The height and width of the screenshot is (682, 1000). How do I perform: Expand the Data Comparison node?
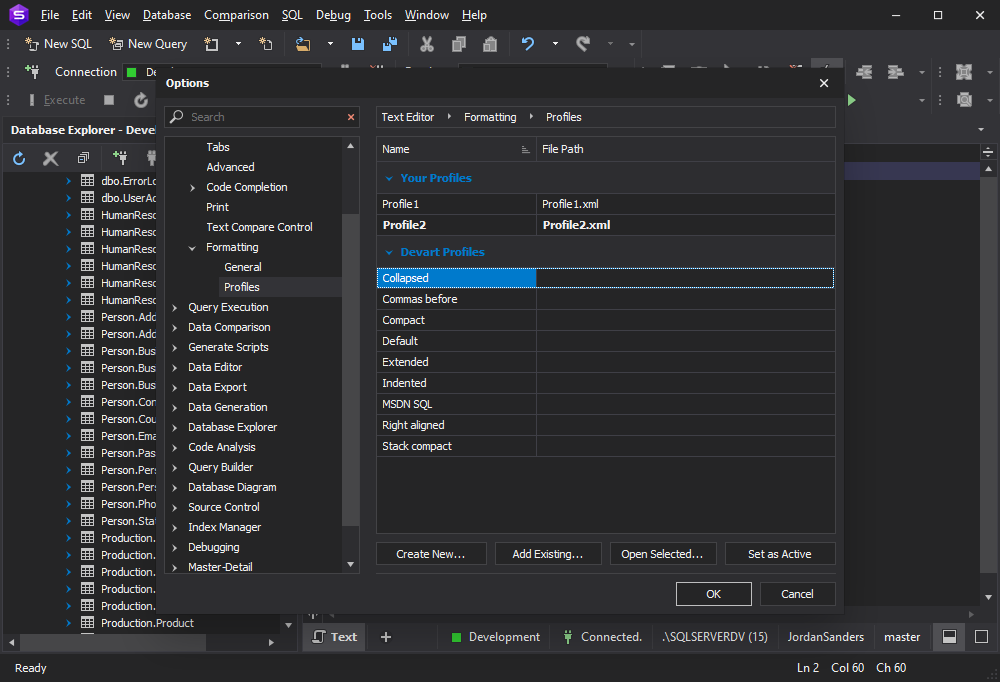click(175, 327)
